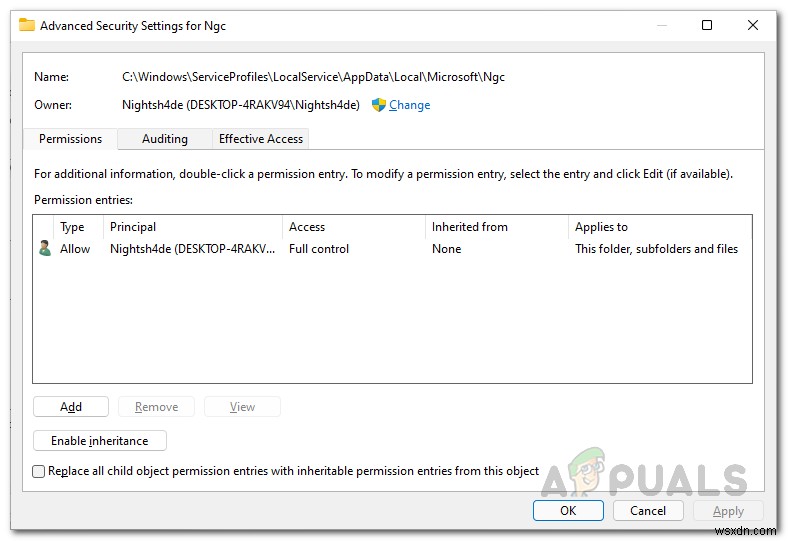
Task: Switch to the Permissions tab
Action: pyautogui.click(x=70, y=139)
